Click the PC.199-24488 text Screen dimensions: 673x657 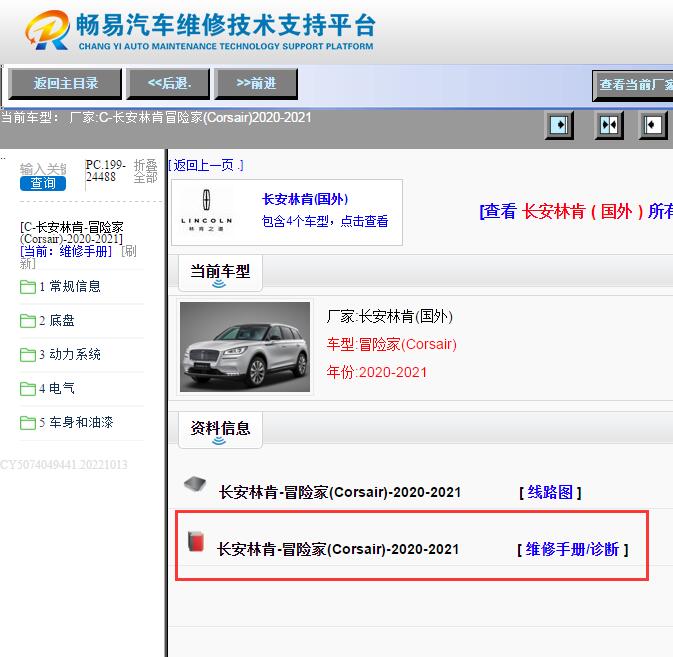pos(106,171)
